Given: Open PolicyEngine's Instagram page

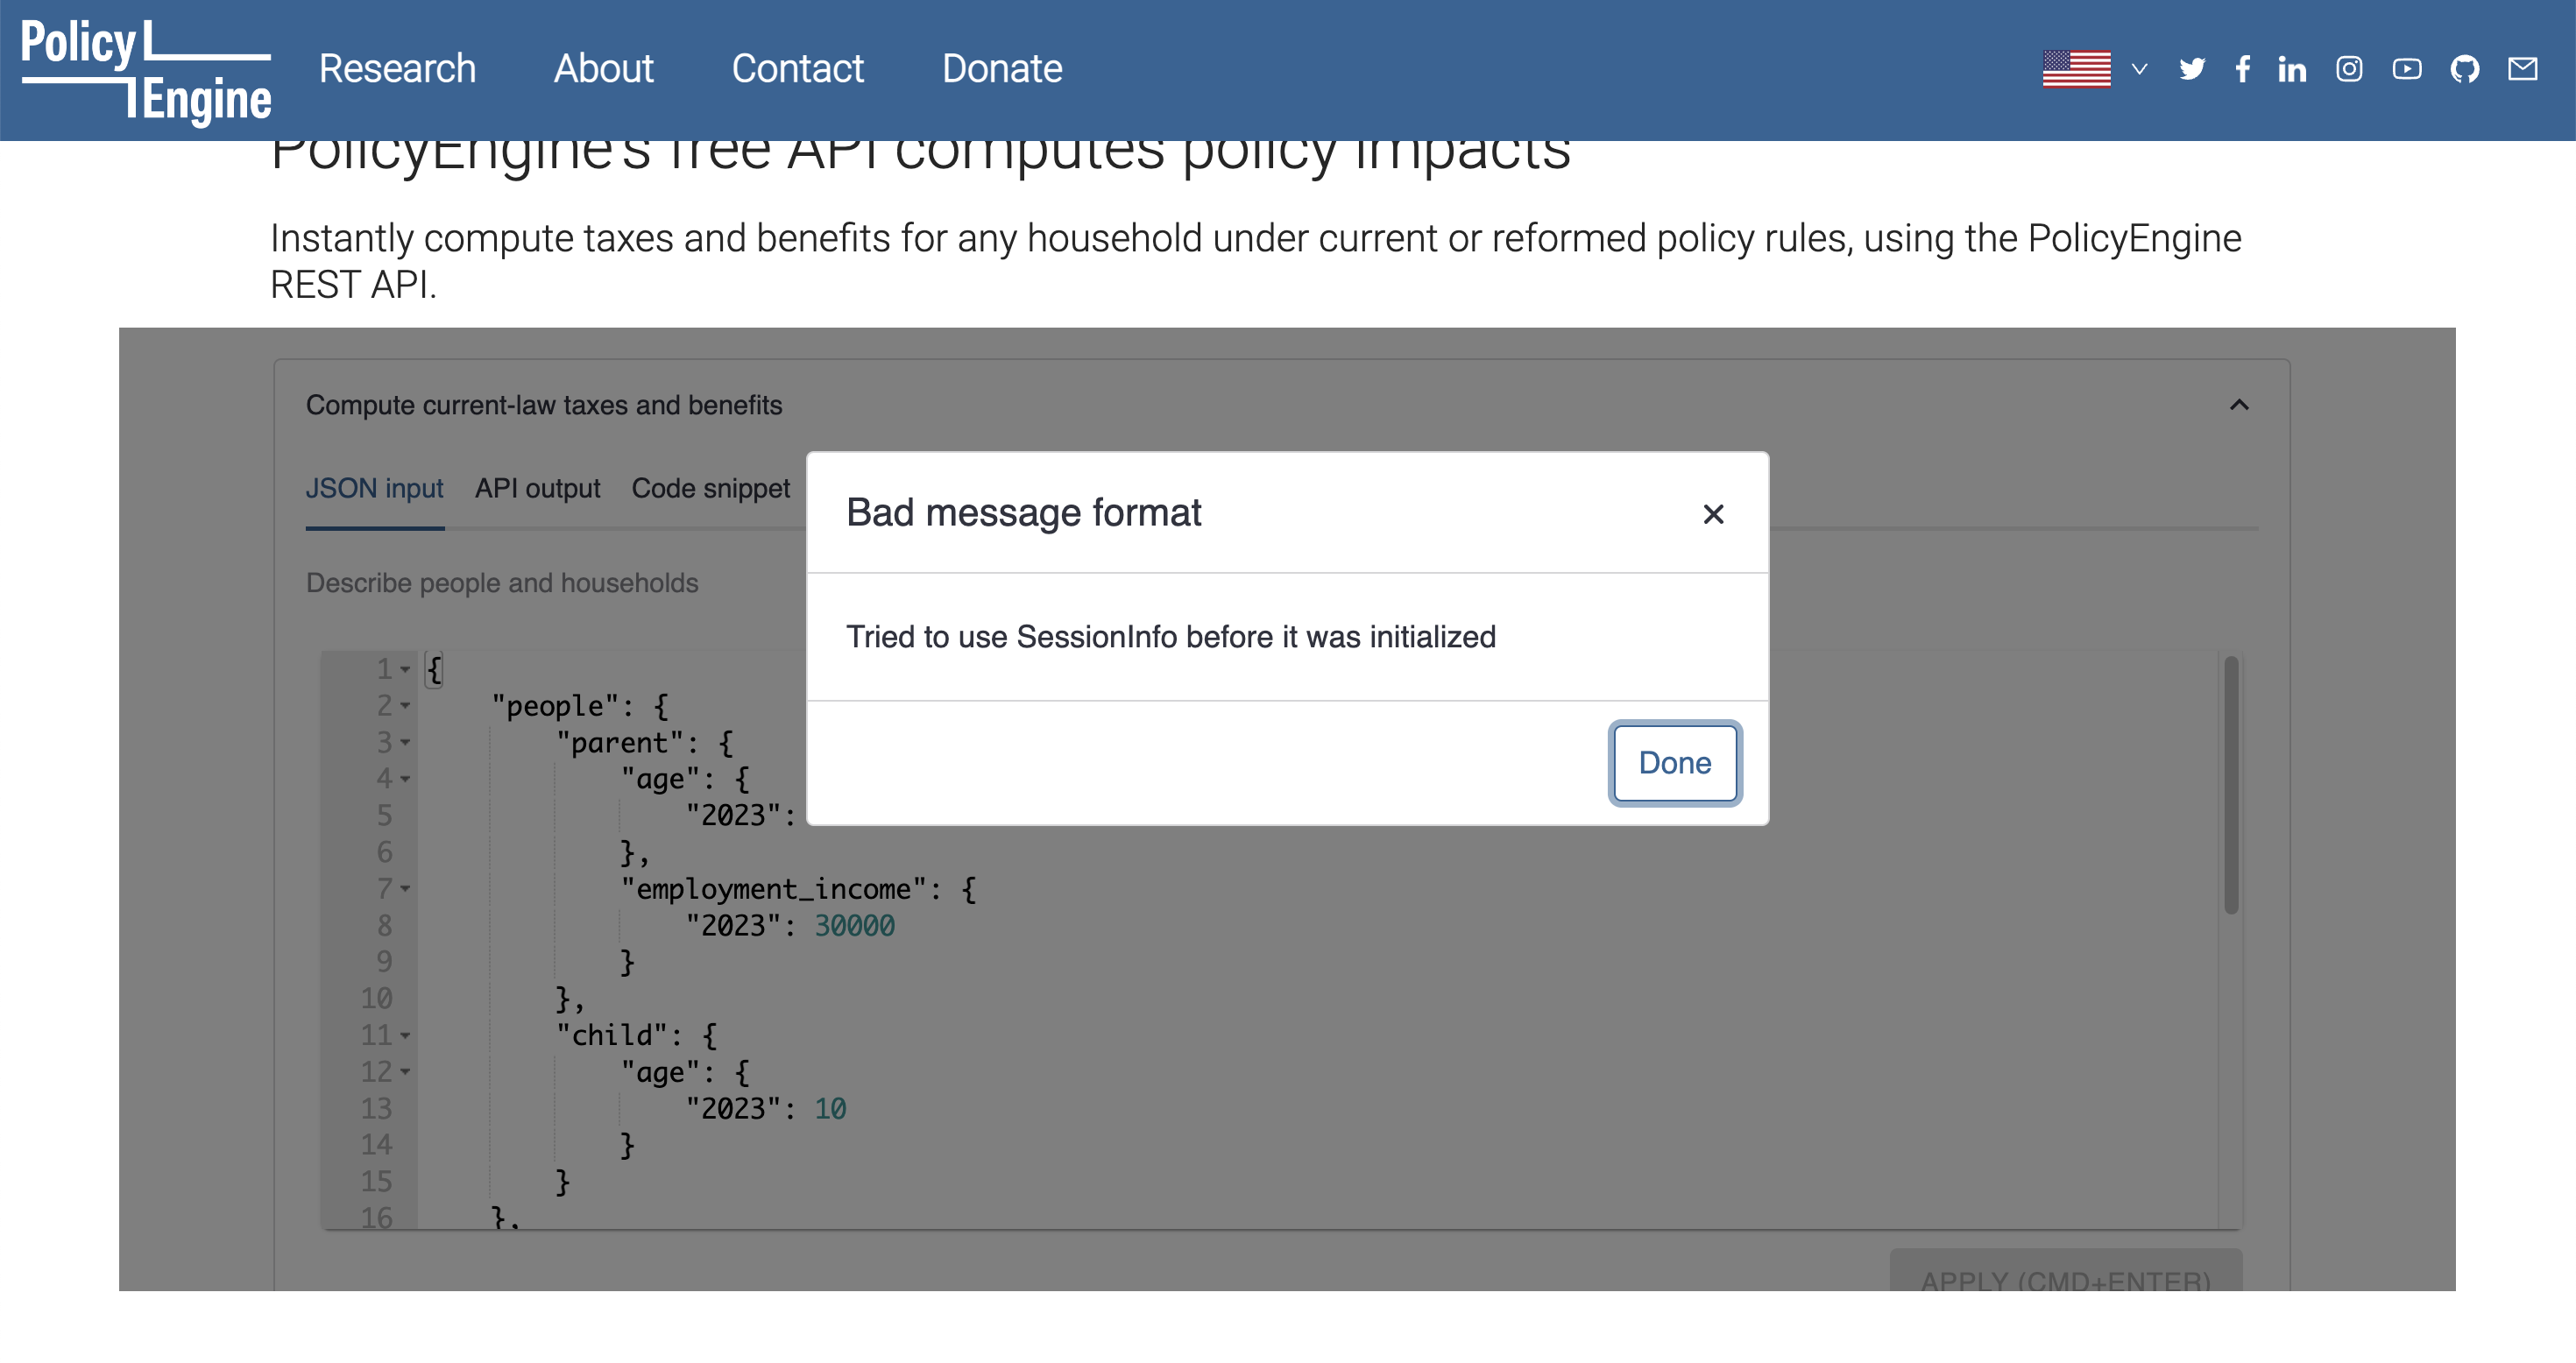Looking at the screenshot, I should coord(2349,69).
